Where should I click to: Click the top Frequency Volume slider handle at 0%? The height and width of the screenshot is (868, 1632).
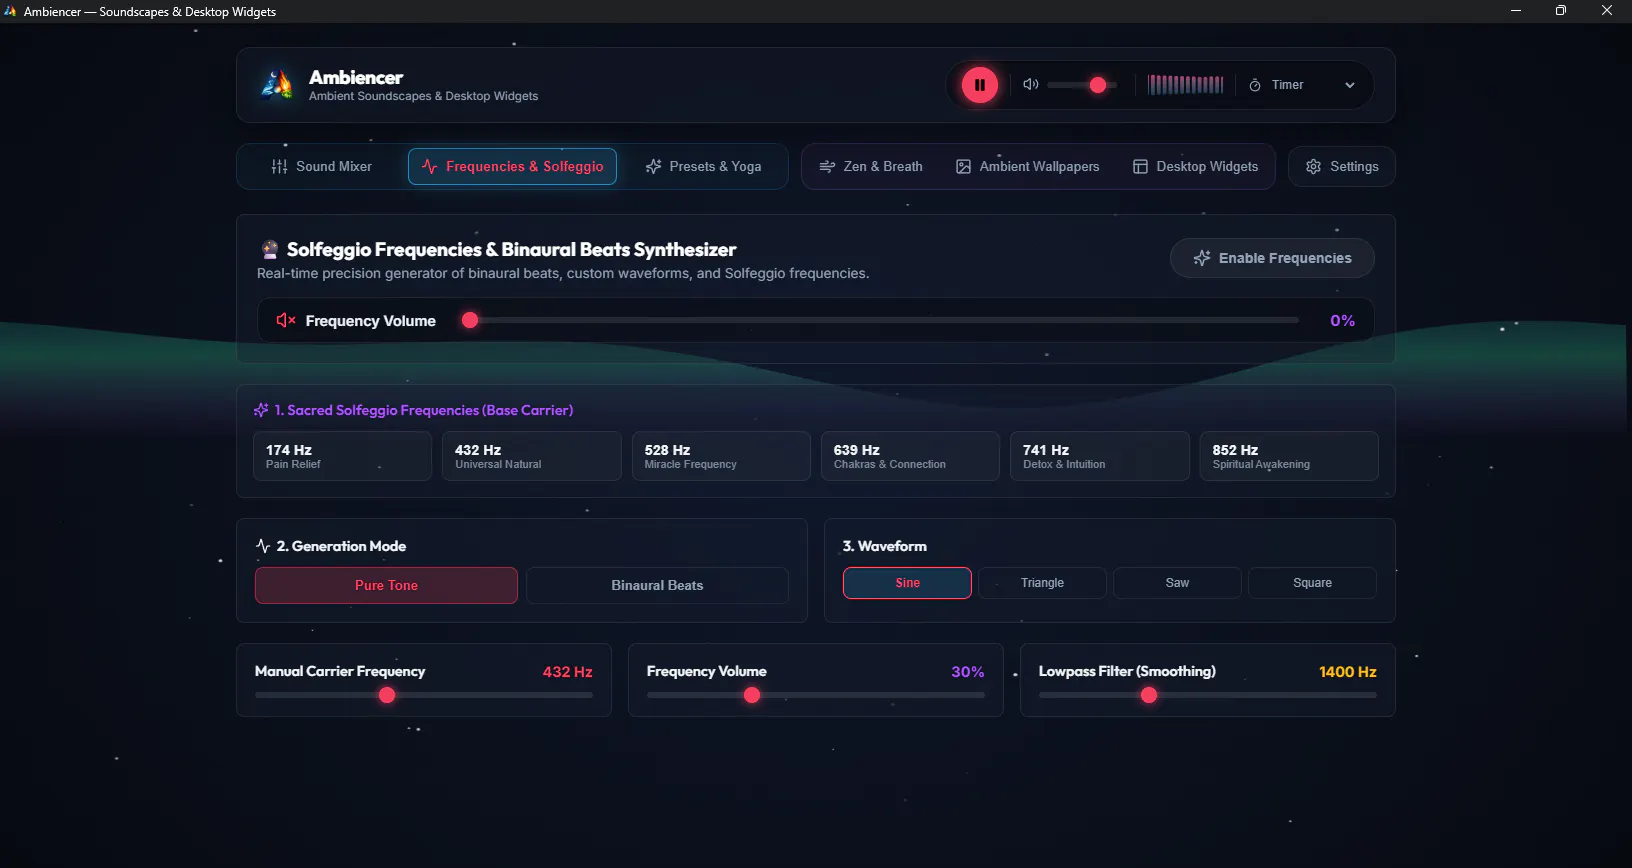(470, 320)
